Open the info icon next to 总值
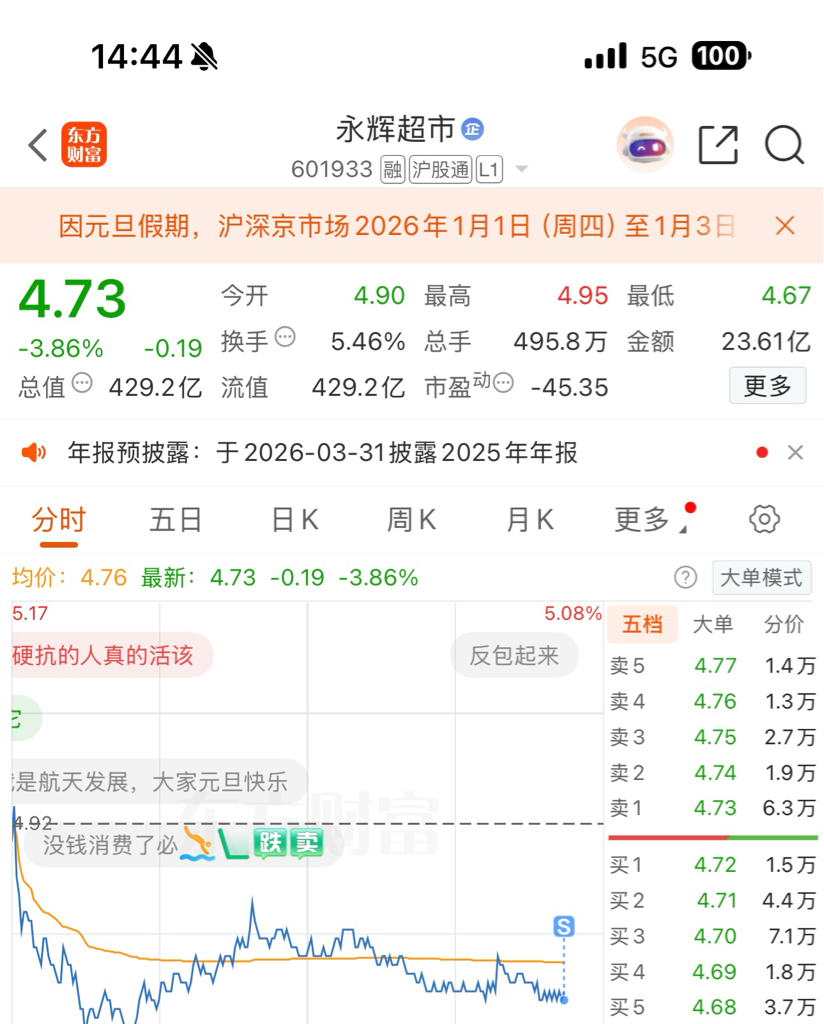This screenshot has width=824, height=1024. tap(82, 383)
